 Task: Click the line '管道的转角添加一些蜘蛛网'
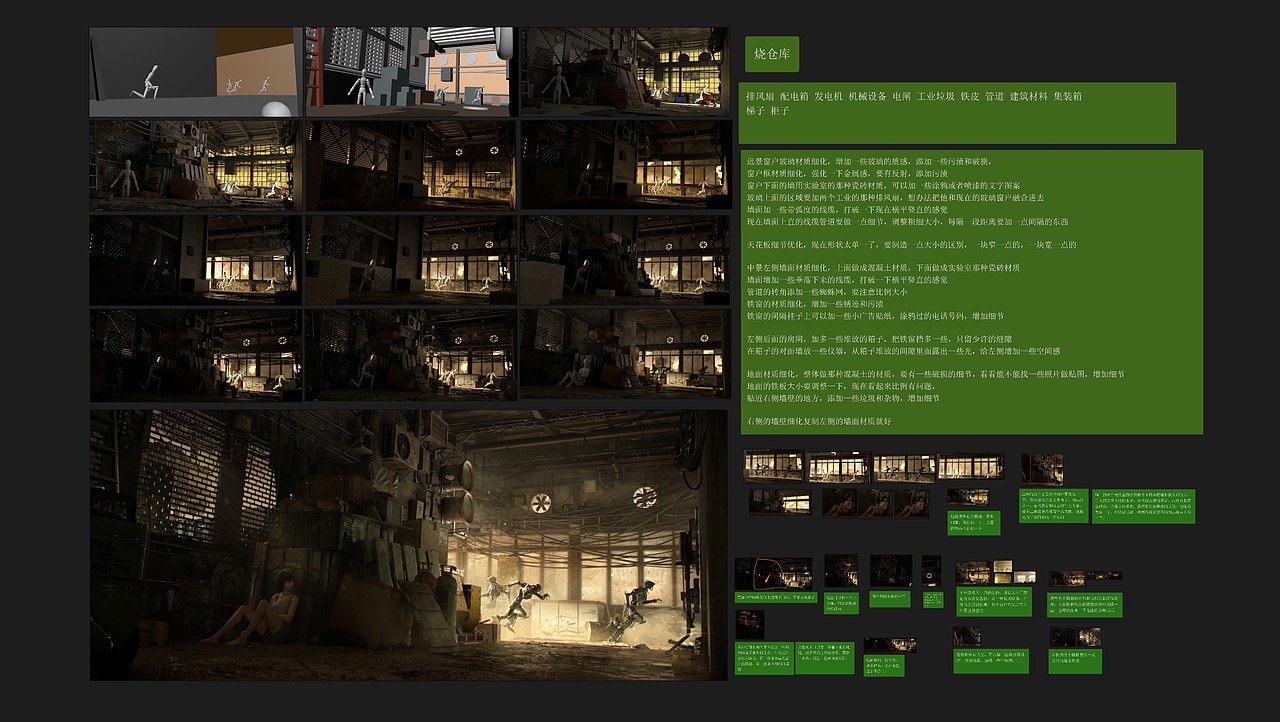point(827,292)
